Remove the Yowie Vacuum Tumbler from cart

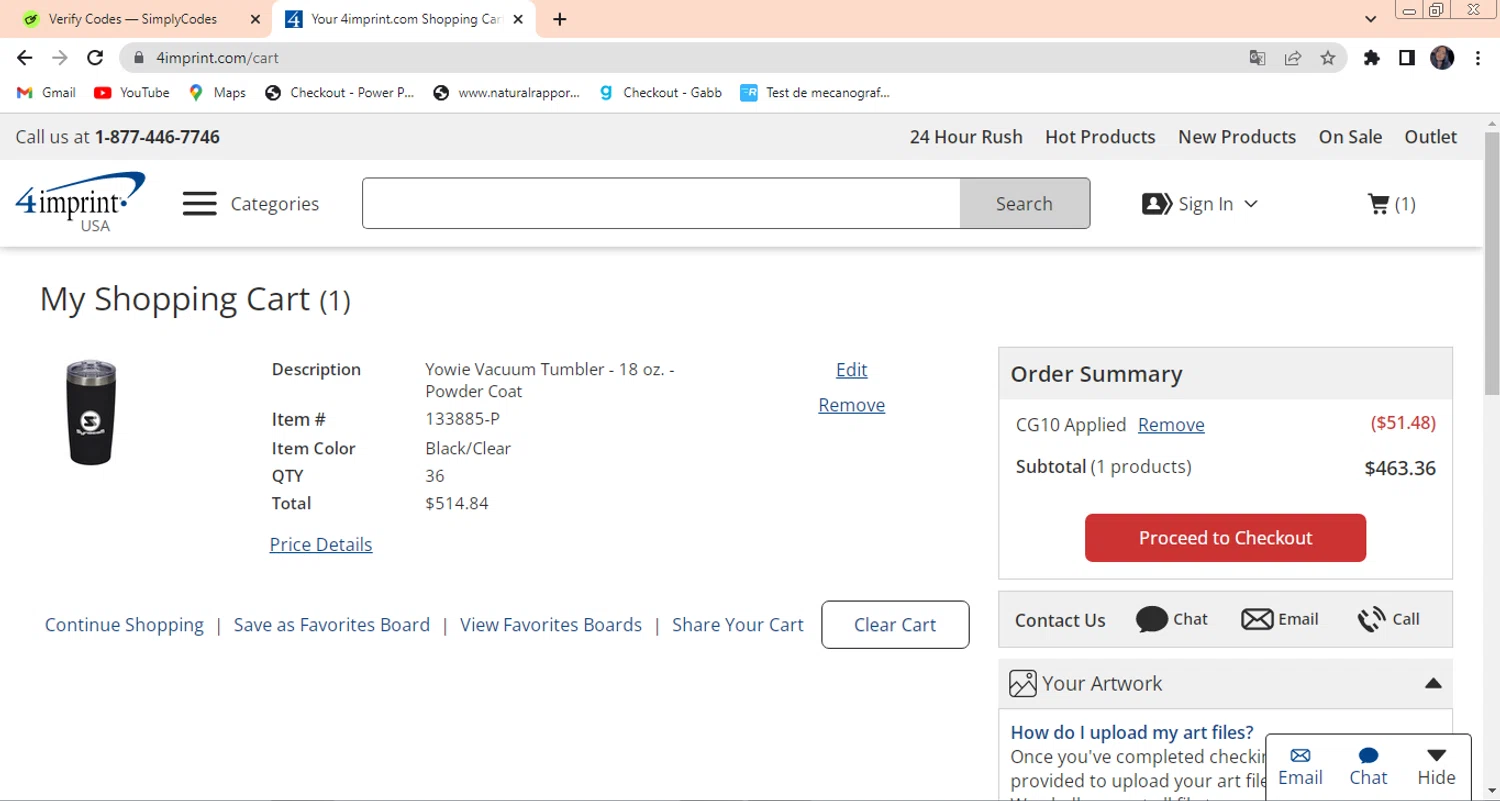pos(851,405)
